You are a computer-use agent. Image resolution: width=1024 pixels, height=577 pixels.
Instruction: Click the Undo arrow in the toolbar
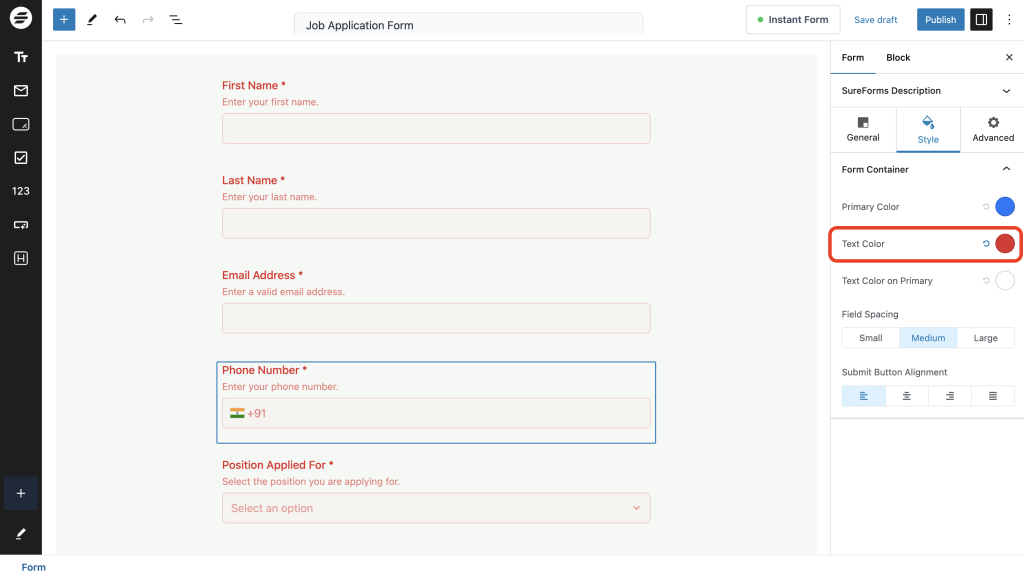point(120,19)
